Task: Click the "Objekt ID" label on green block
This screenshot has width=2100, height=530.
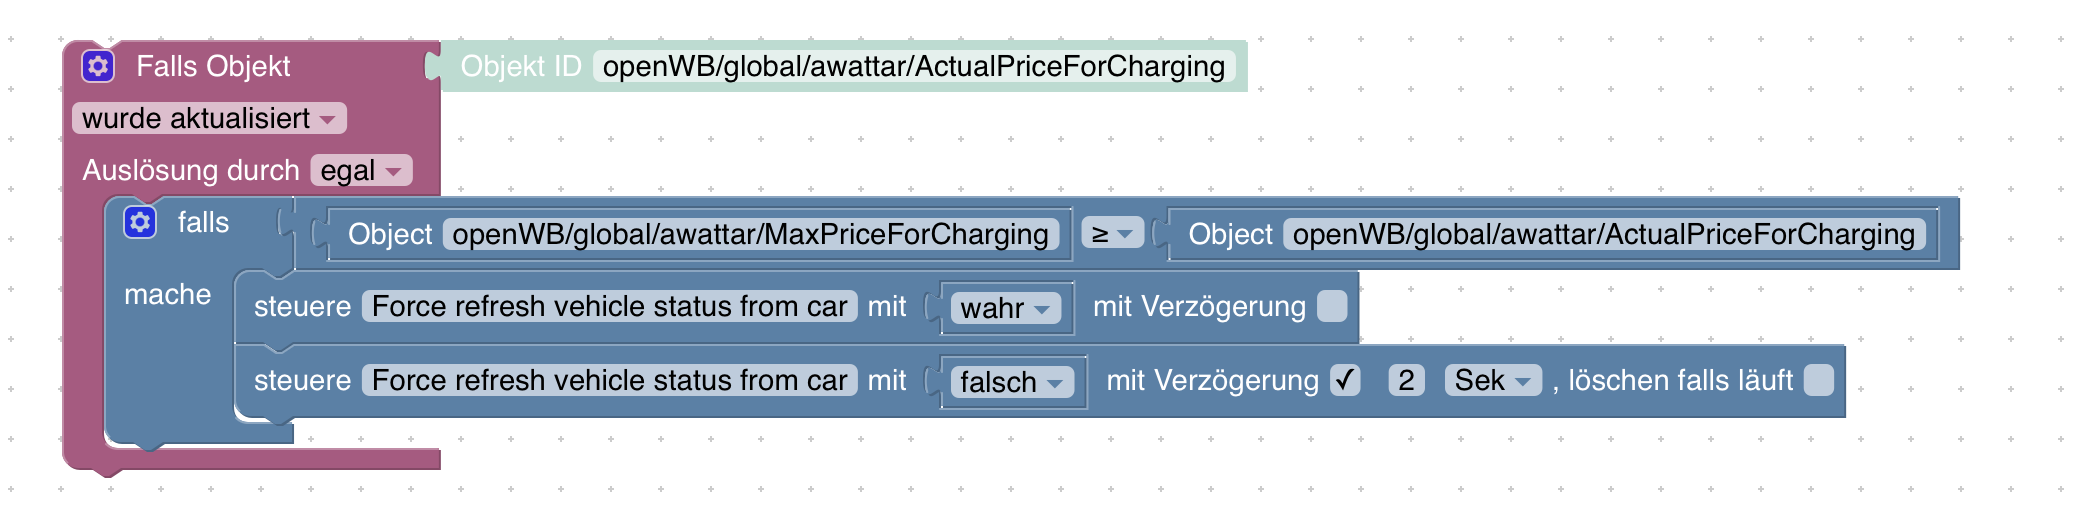Action: click(520, 66)
